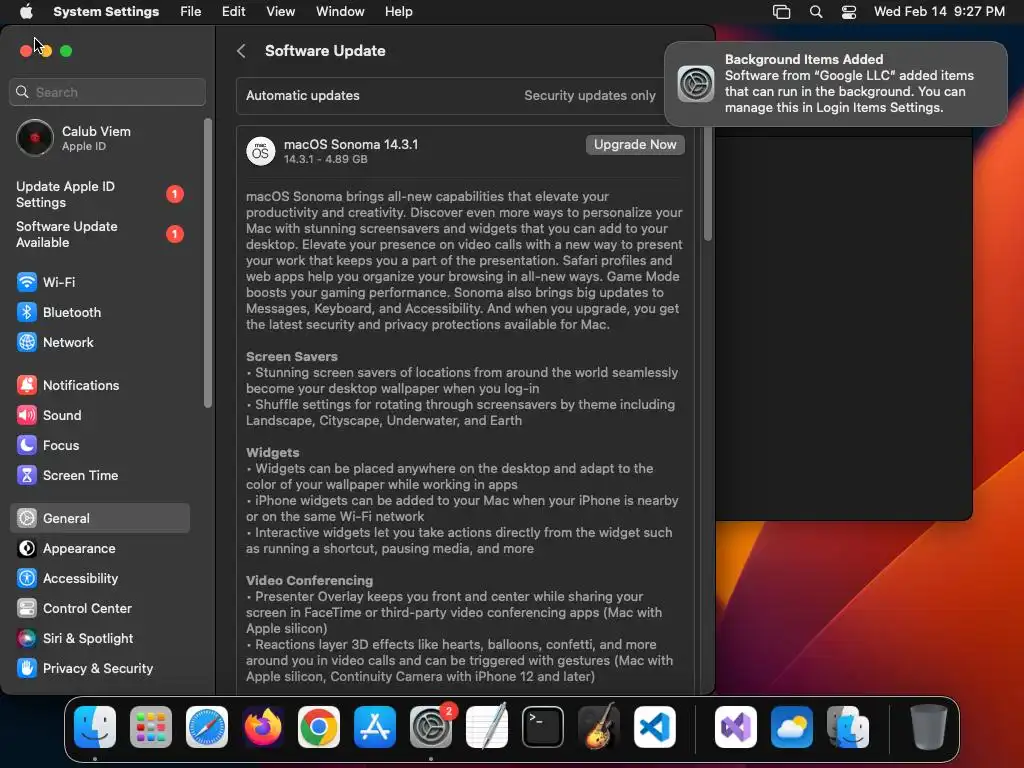Viewport: 1024px width, 768px height.
Task: Open Siri & Spotlight settings
Action: point(99,639)
